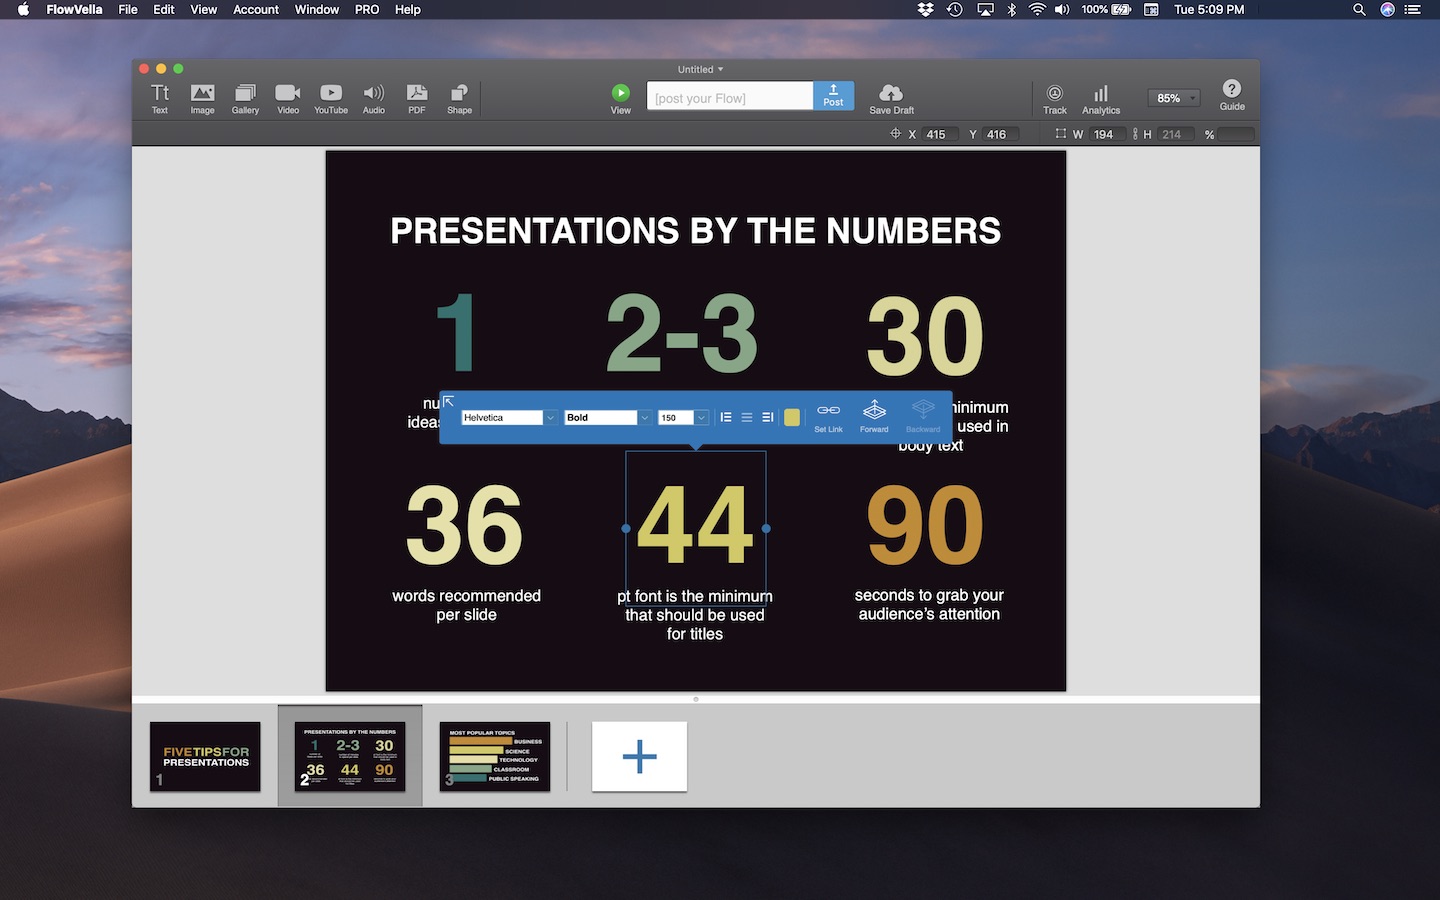1440x900 pixels.
Task: Center align text in popup toolbar
Action: coord(747,417)
